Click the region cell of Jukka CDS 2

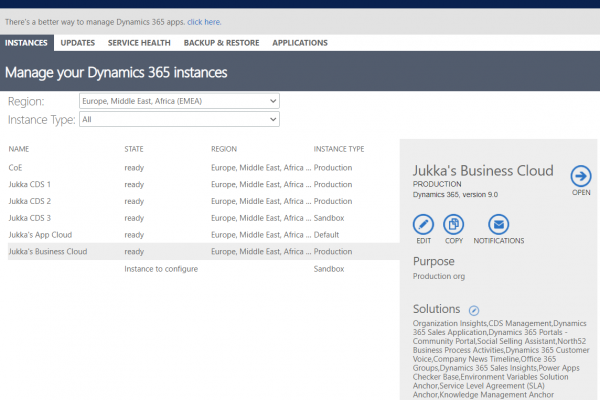coord(261,201)
